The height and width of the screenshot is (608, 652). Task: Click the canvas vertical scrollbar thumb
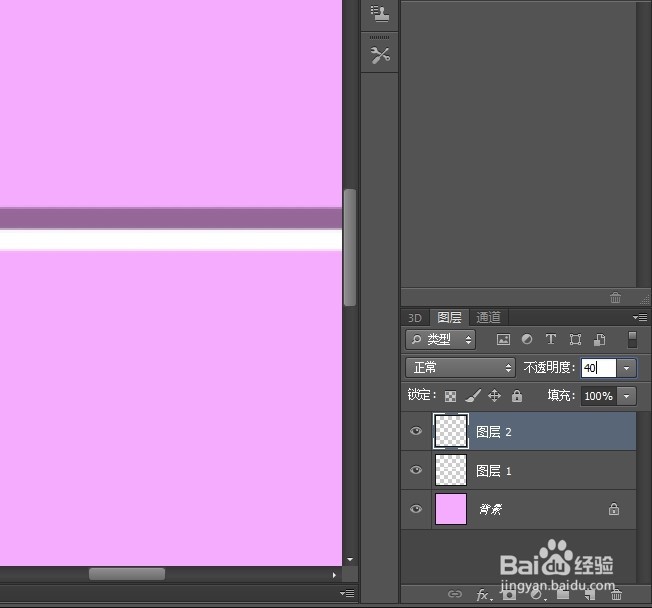tap(350, 247)
